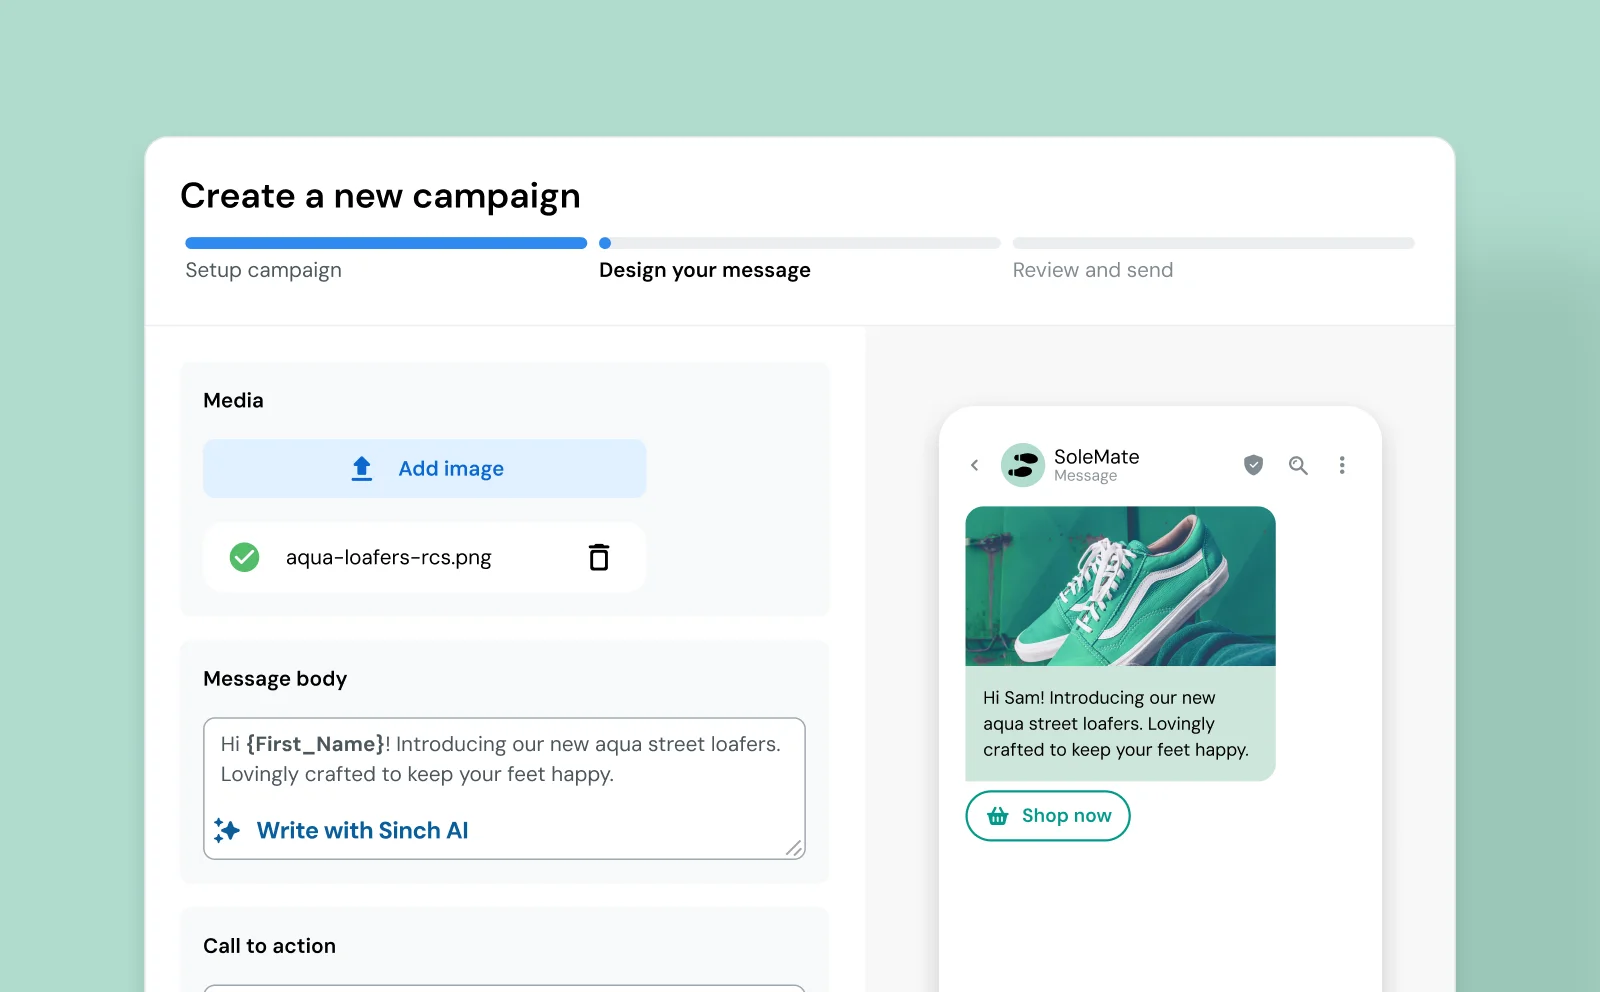This screenshot has height=992, width=1600.
Task: Click the shopping basket icon in Shop now
Action: coord(997,816)
